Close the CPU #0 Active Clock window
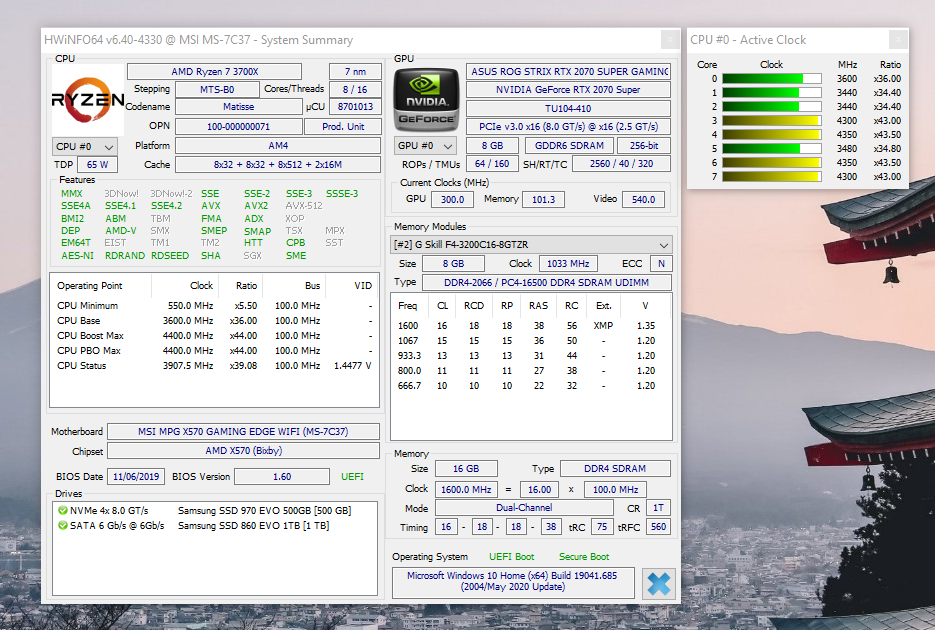 click(x=898, y=40)
